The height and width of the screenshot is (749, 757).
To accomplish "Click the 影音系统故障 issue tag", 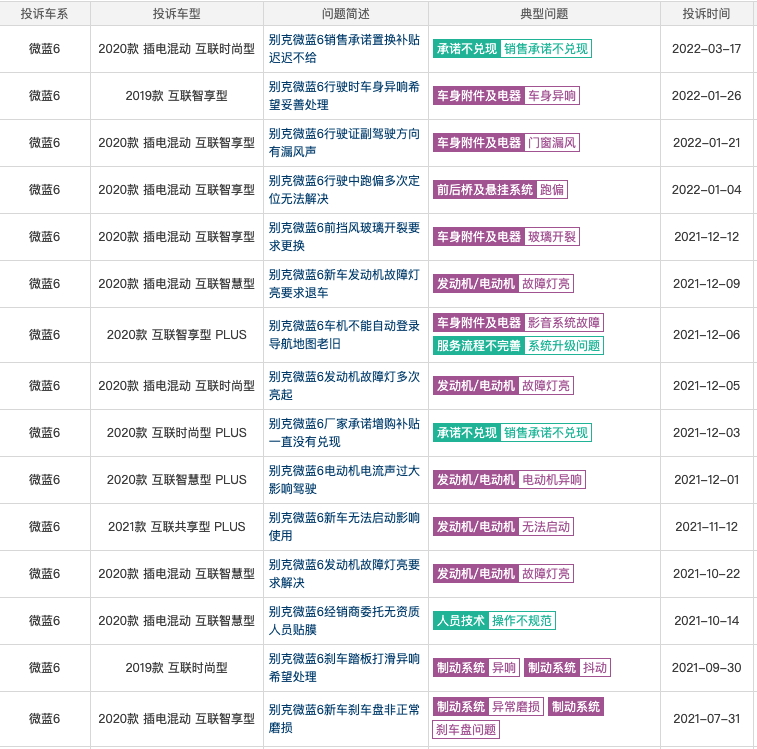I will click(x=564, y=323).
